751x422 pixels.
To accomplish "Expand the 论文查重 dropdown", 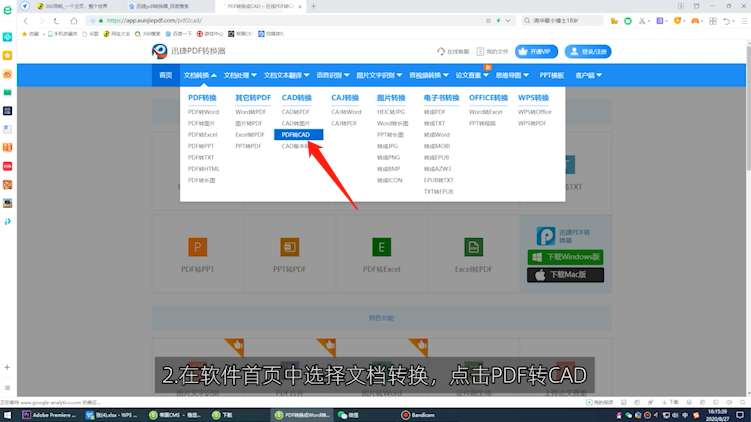I will pos(472,75).
